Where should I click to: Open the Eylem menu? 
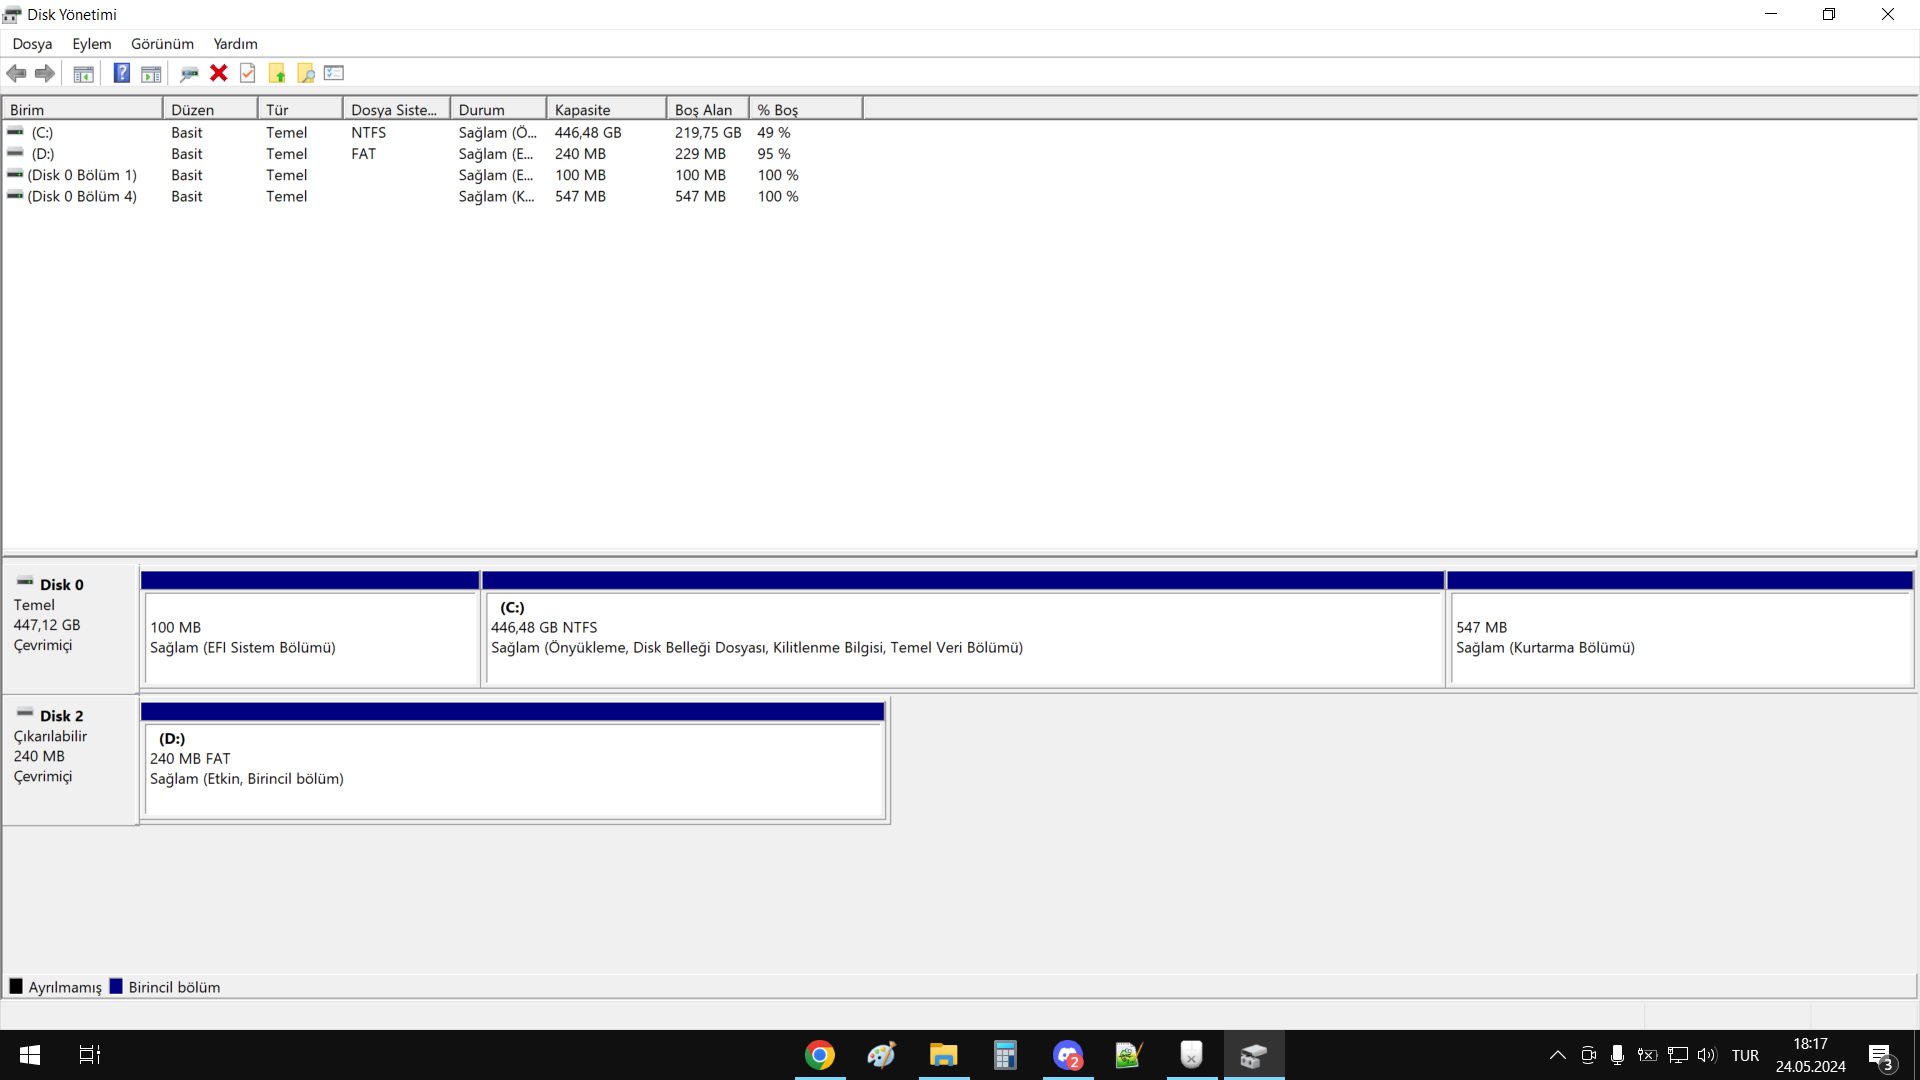point(91,44)
